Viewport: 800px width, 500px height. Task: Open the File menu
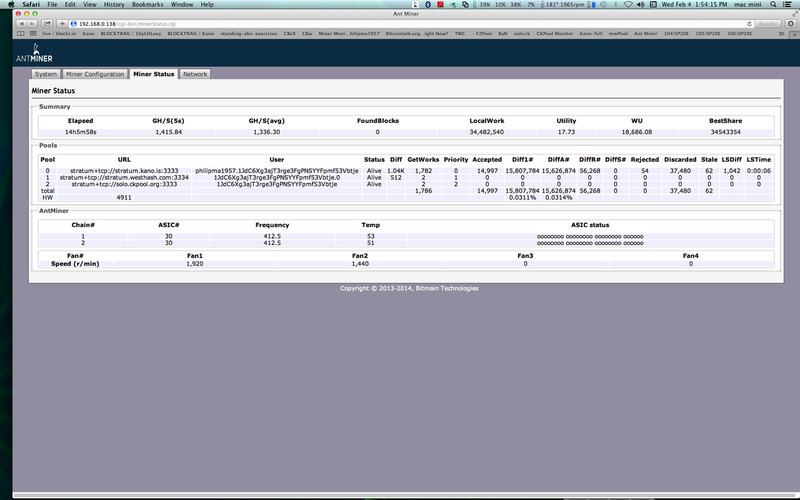pos(52,4)
